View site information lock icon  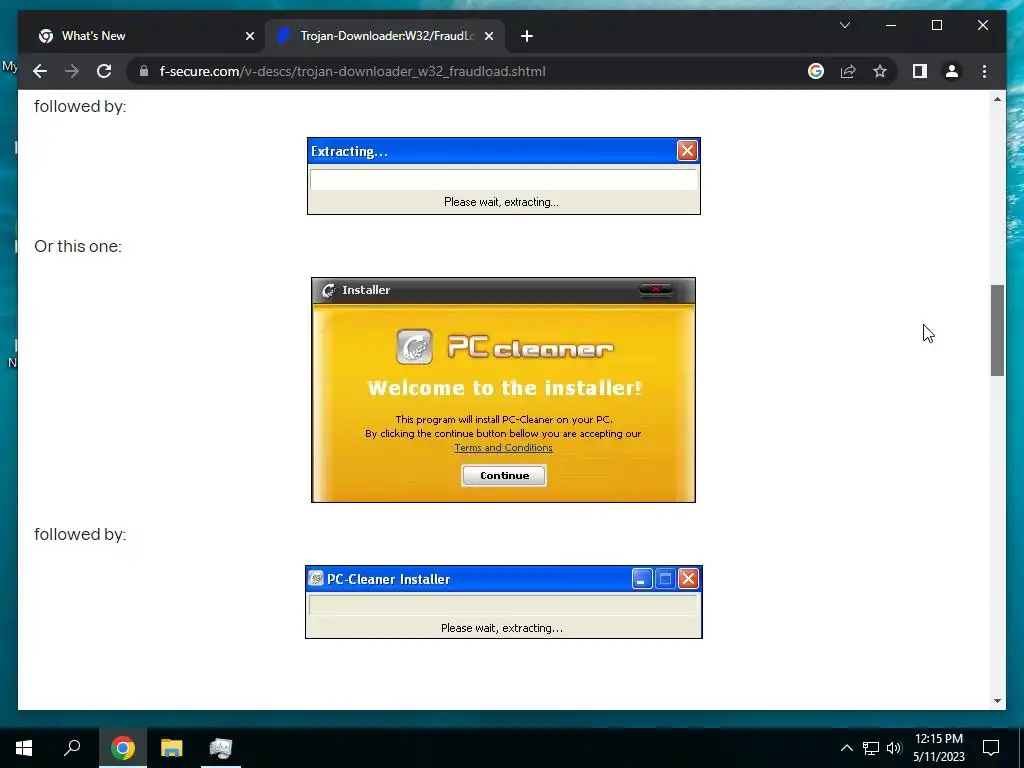click(x=144, y=71)
